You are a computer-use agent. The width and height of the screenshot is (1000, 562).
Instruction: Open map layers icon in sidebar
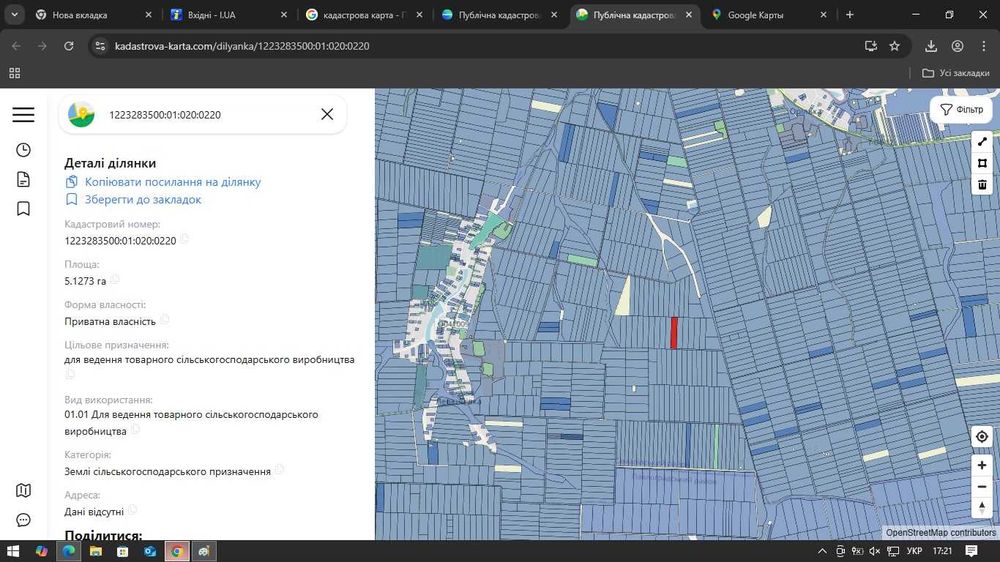coord(23,490)
